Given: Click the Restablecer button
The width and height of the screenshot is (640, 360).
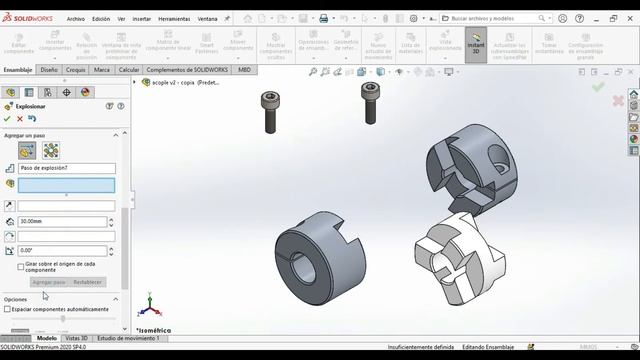Looking at the screenshot, I should pyautogui.click(x=87, y=282).
